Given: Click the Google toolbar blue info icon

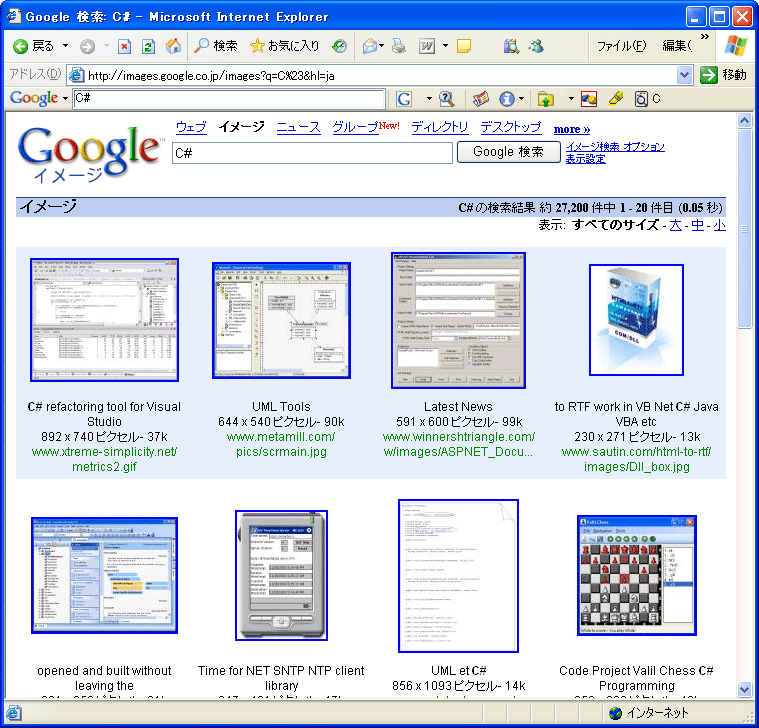Looking at the screenshot, I should (507, 99).
